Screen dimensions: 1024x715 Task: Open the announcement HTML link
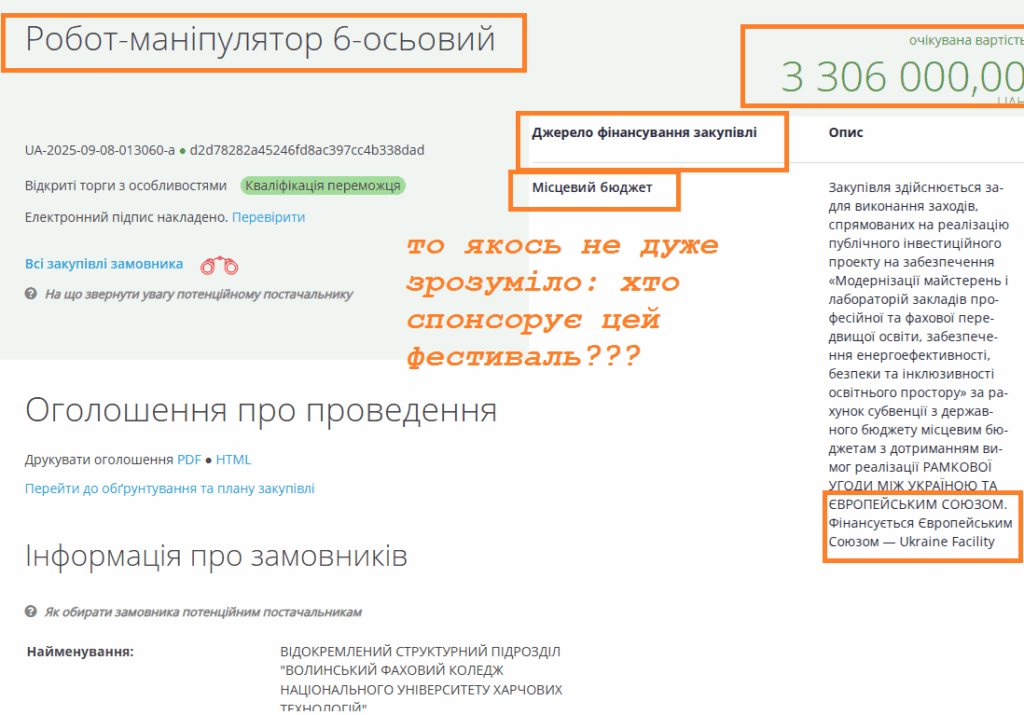233,460
